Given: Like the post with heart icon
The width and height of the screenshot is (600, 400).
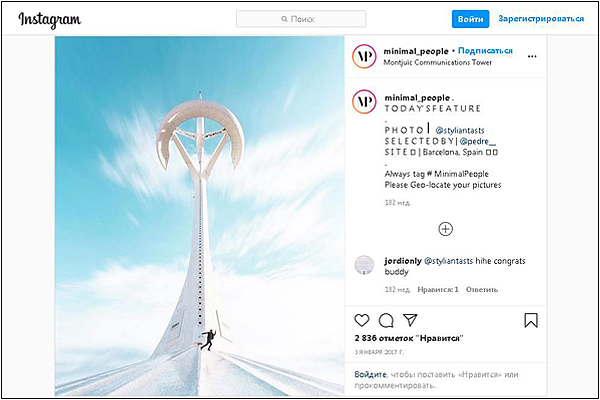Looking at the screenshot, I should pyautogui.click(x=362, y=320).
